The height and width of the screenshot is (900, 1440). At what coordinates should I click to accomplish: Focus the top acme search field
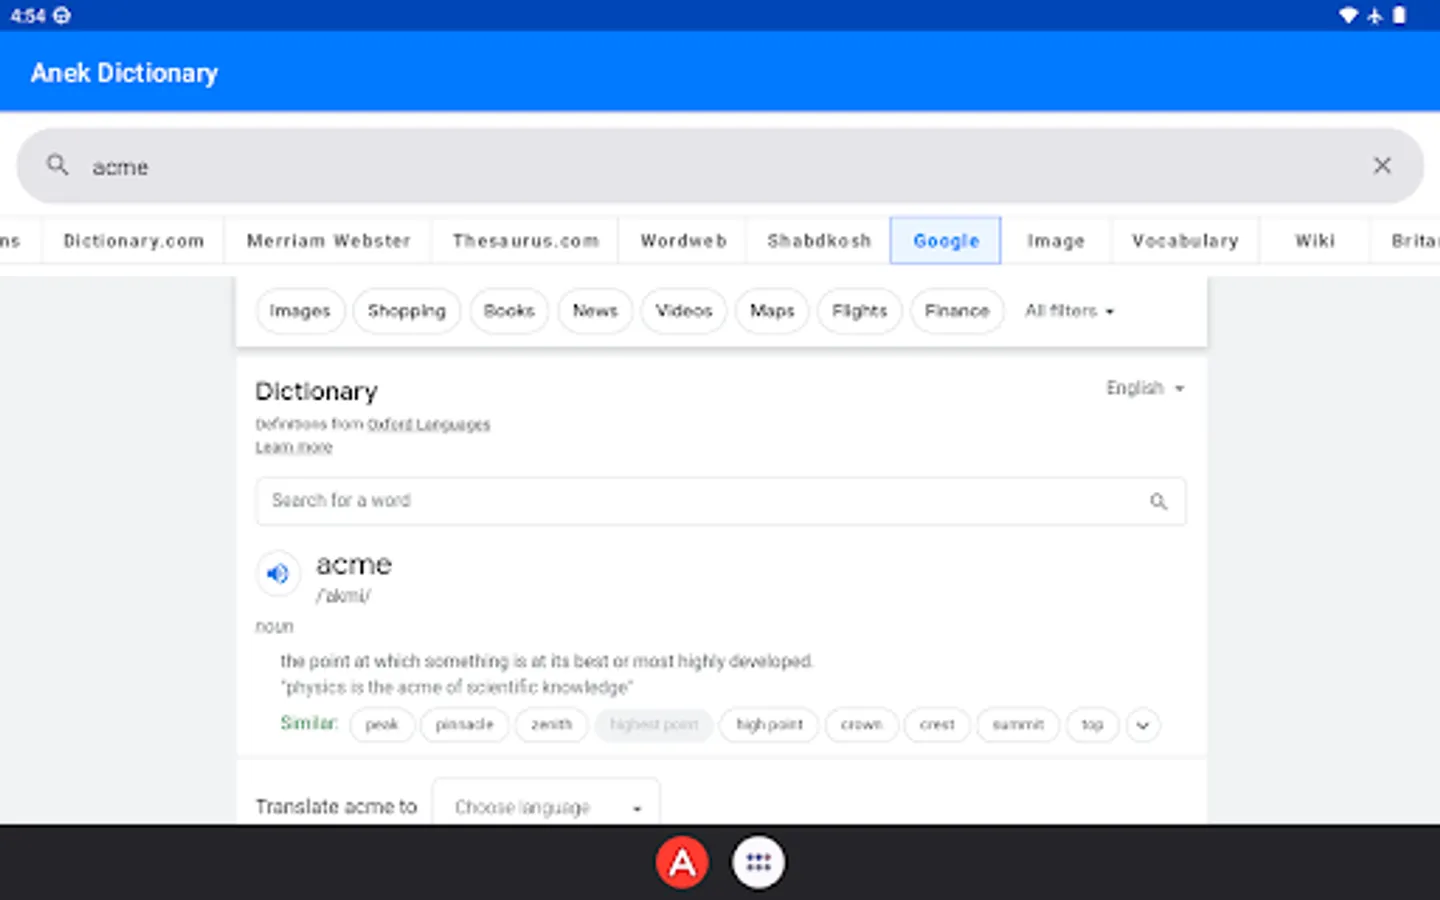(720, 166)
